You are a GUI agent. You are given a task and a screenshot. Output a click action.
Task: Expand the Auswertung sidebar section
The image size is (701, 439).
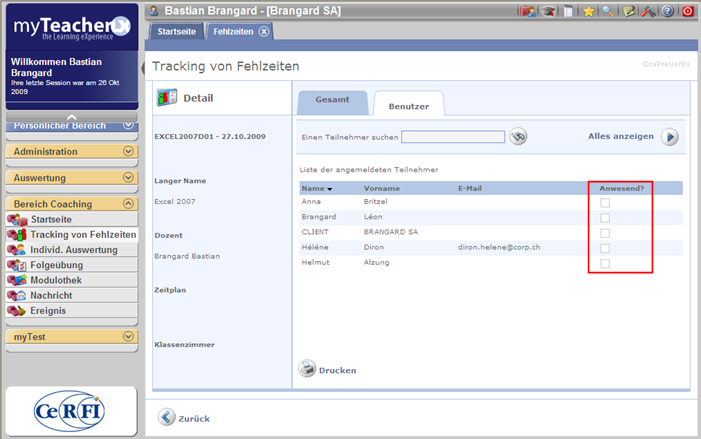pos(128,178)
